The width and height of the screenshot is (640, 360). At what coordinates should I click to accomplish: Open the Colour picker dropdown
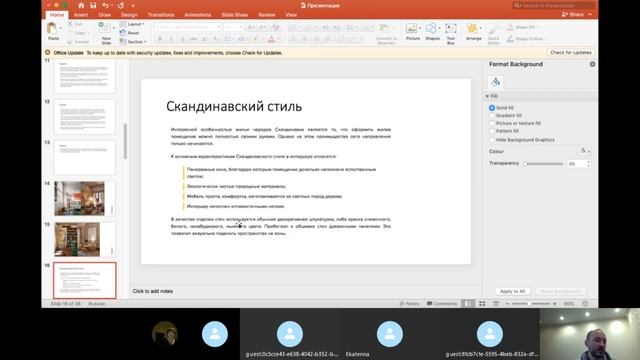(585, 151)
